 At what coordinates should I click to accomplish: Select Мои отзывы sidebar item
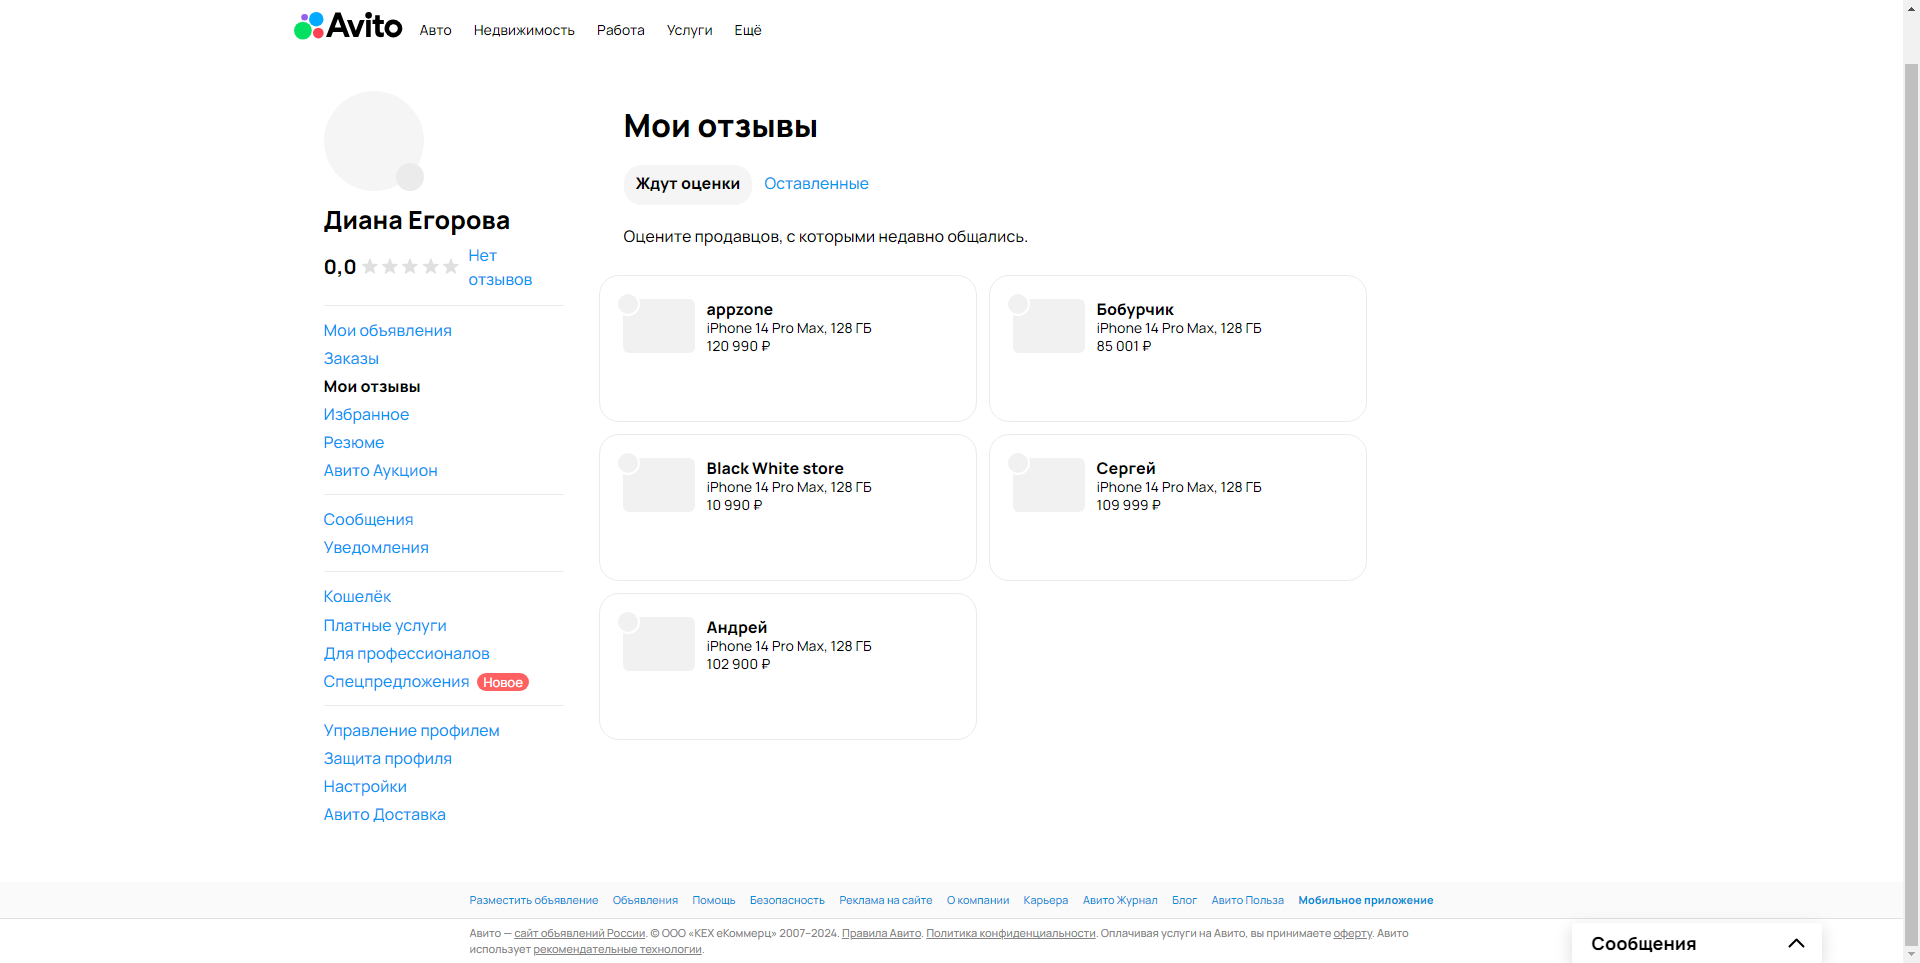[x=371, y=387]
